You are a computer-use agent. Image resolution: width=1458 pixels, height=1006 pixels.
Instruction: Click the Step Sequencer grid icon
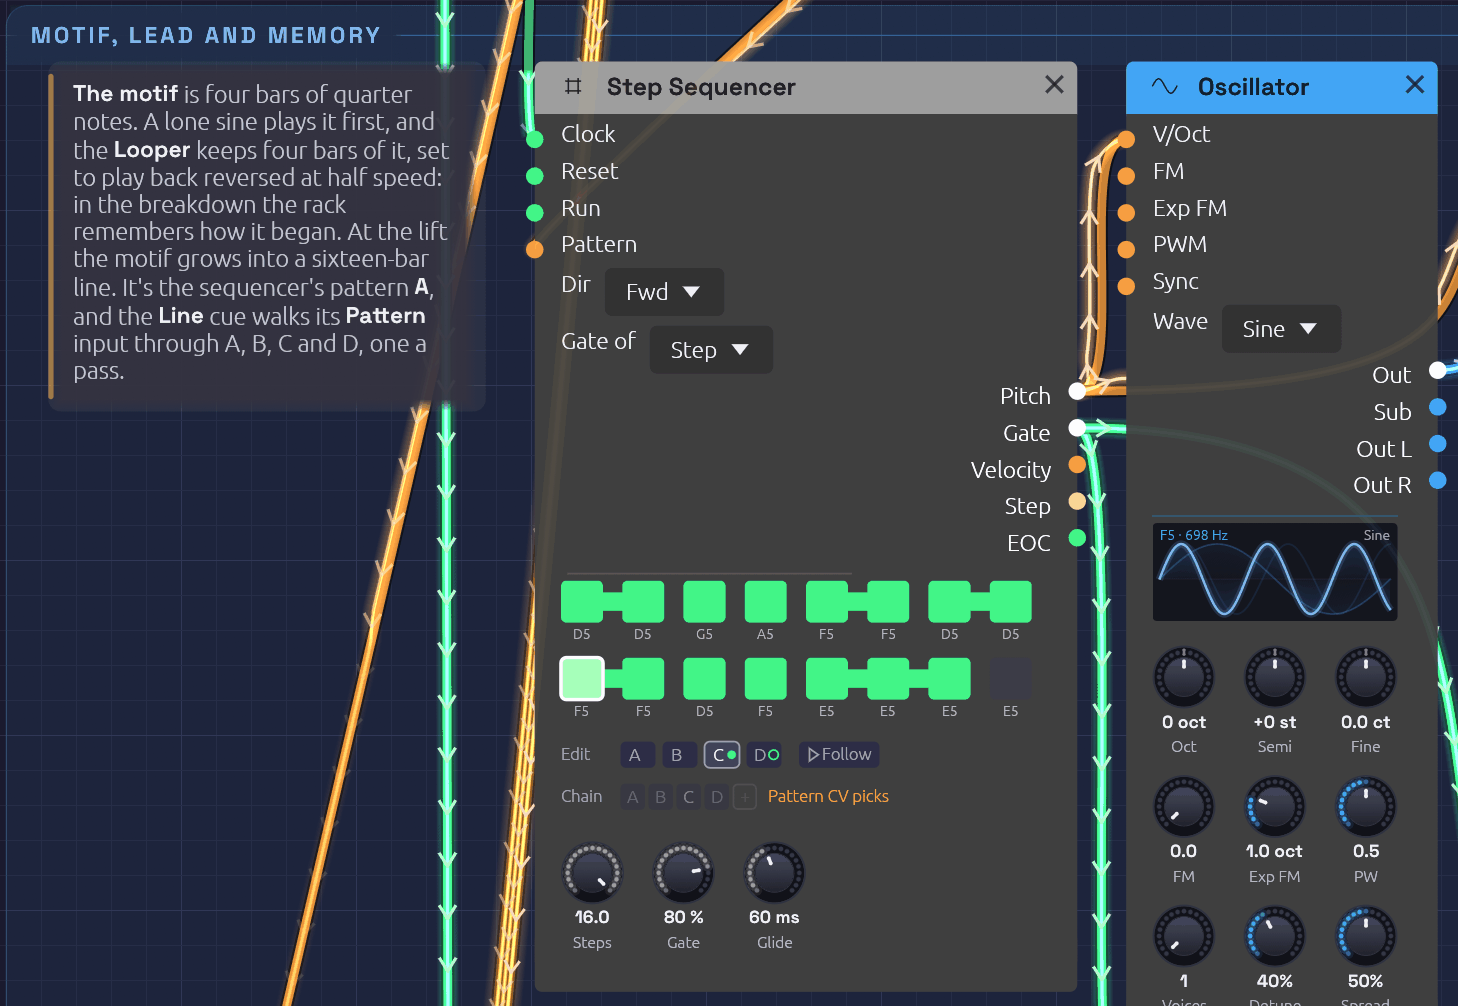pos(573,86)
